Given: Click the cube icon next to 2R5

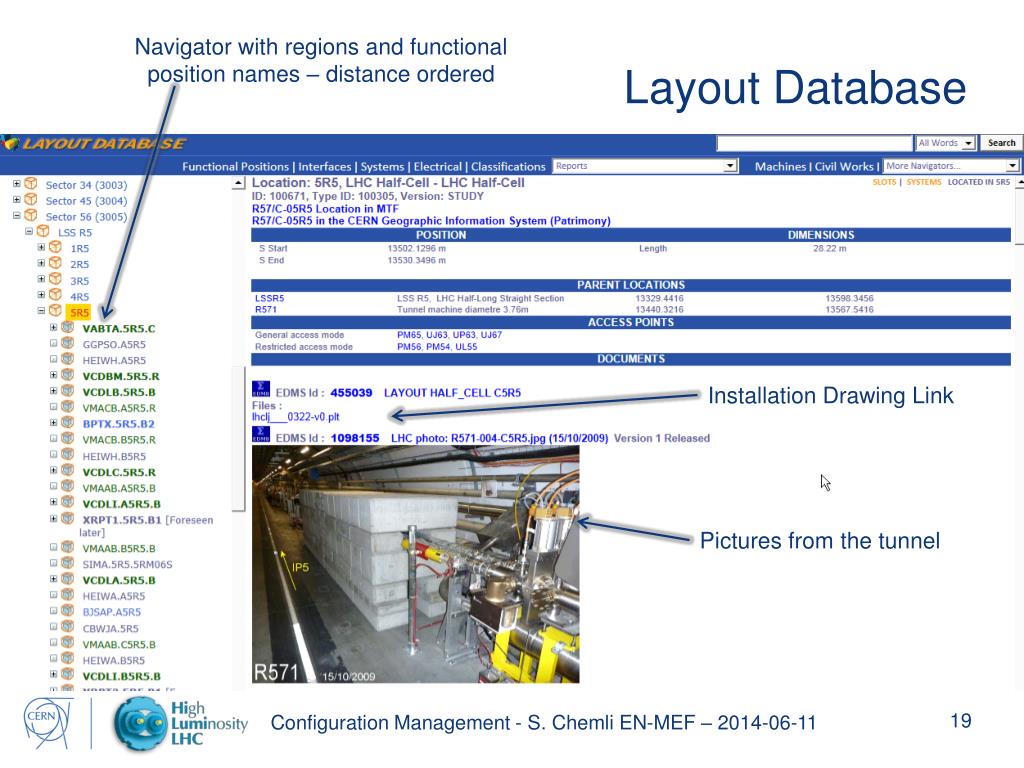Looking at the screenshot, I should [x=56, y=263].
